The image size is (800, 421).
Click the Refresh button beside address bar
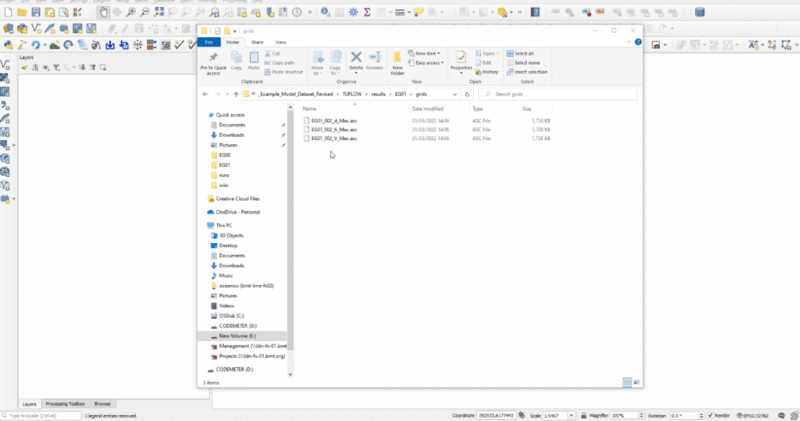click(467, 93)
